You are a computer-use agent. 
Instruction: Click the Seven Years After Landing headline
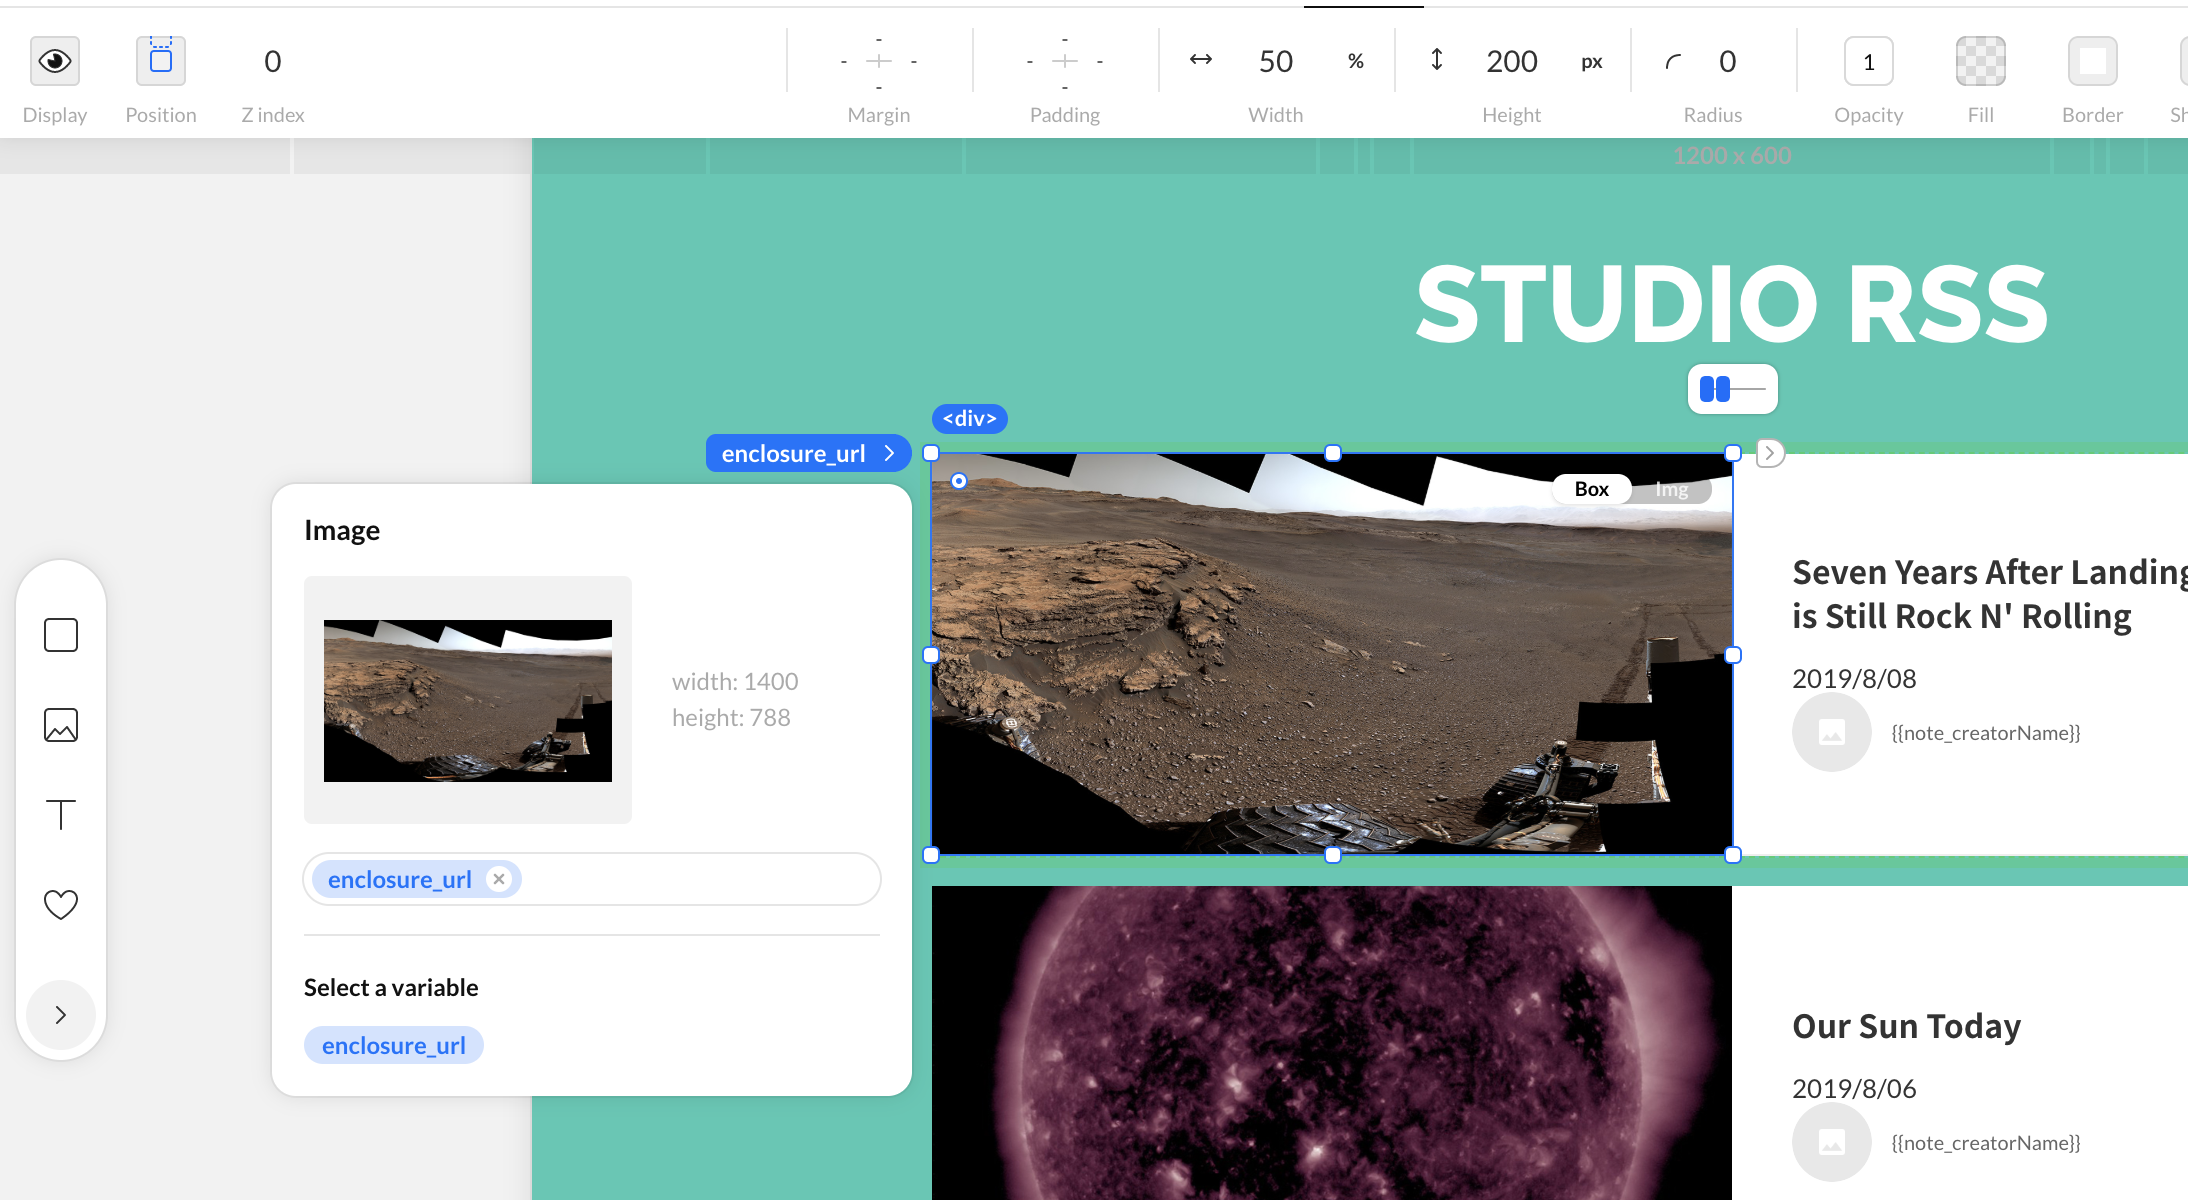click(1990, 594)
